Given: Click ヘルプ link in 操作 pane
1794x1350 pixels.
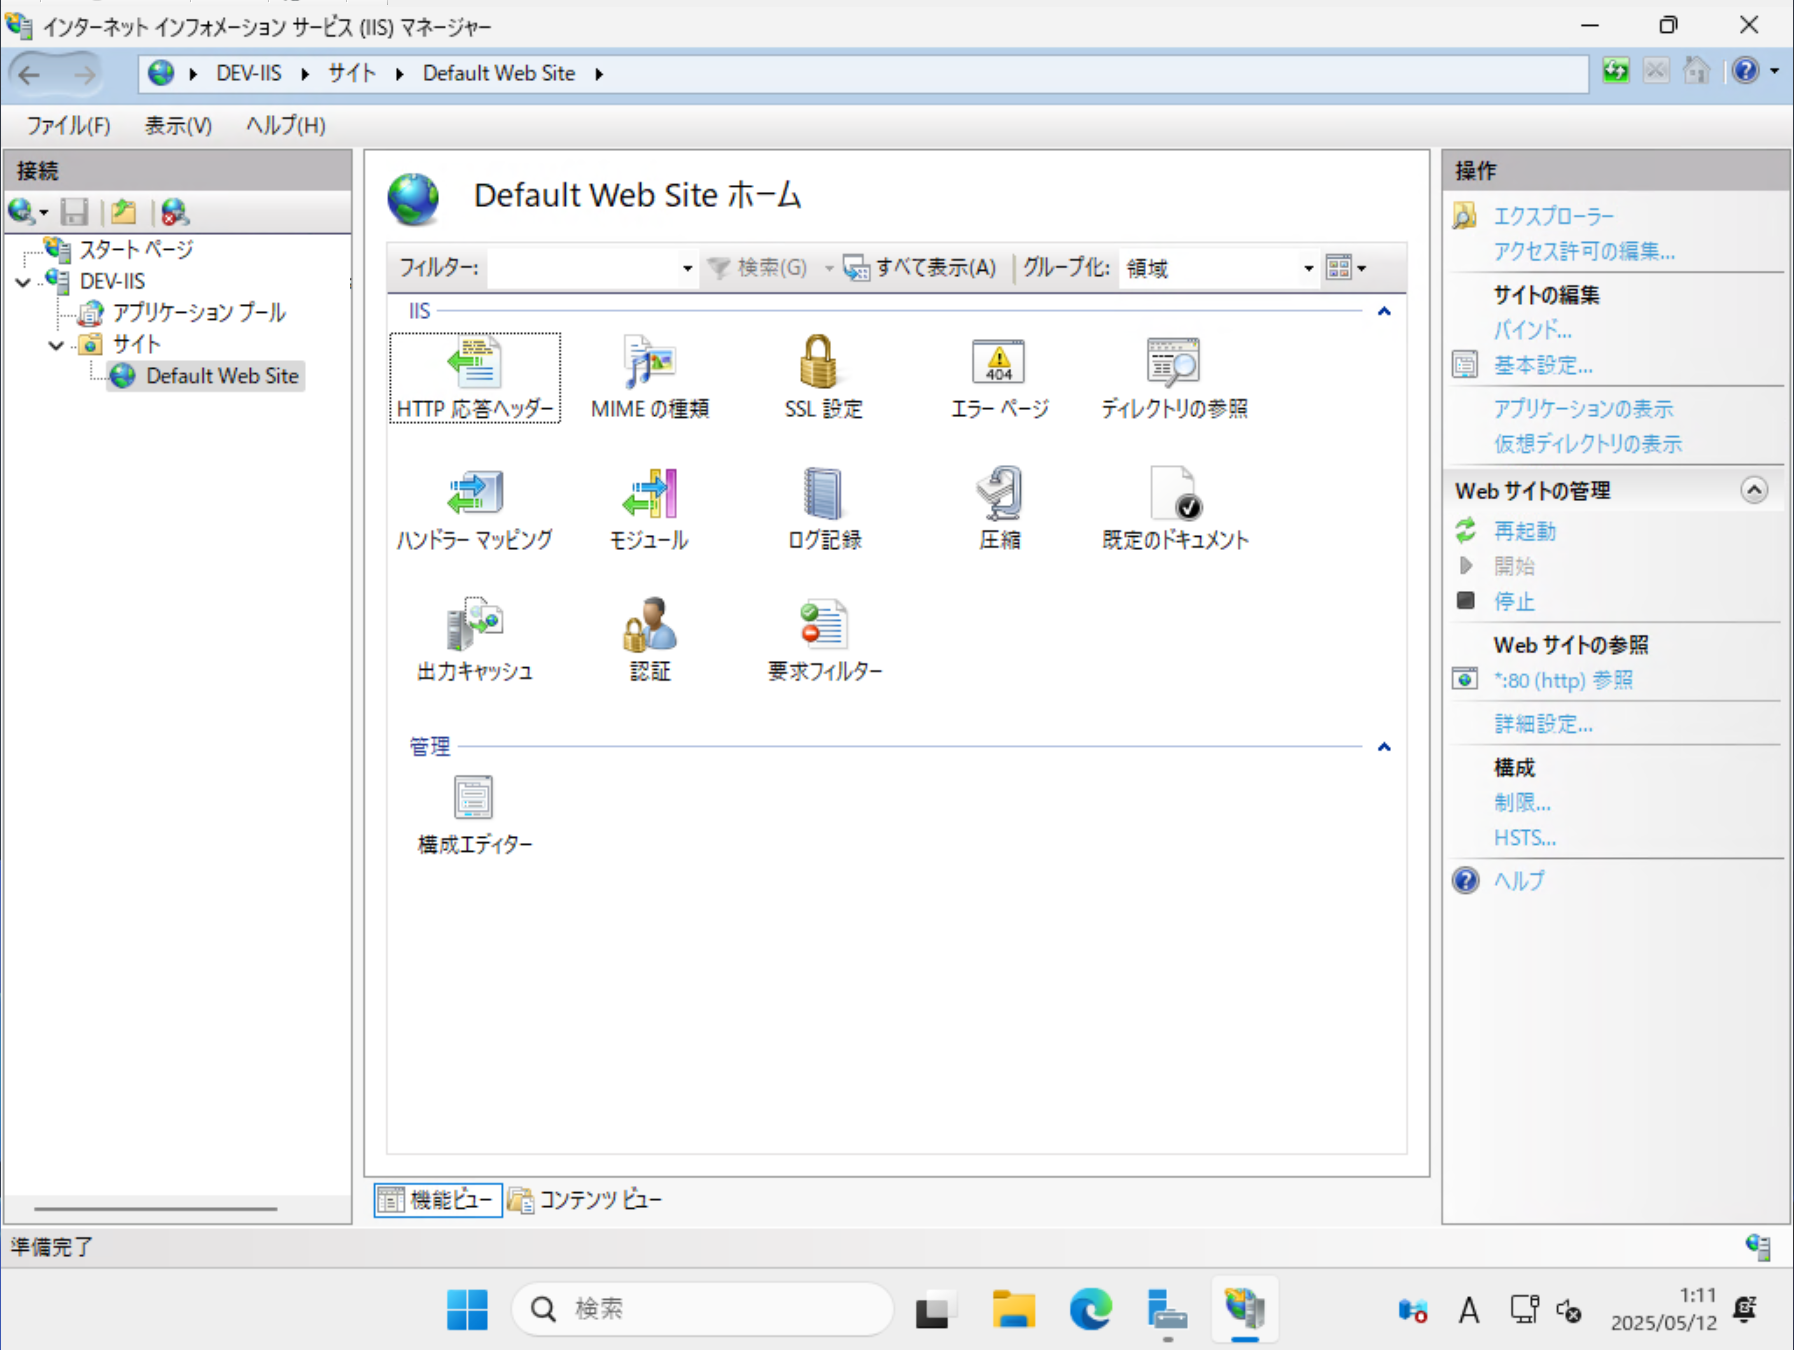Looking at the screenshot, I should click(x=1519, y=880).
